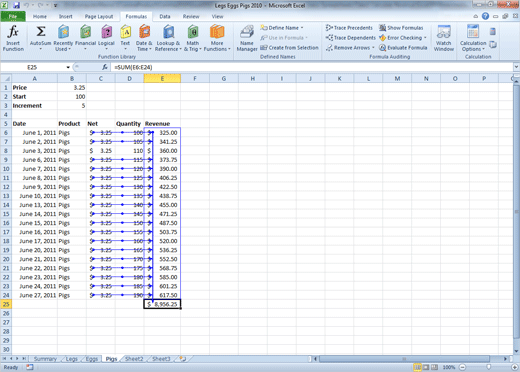The width and height of the screenshot is (520, 372).
Task: Open the Name Box dropdown
Action: [68, 67]
